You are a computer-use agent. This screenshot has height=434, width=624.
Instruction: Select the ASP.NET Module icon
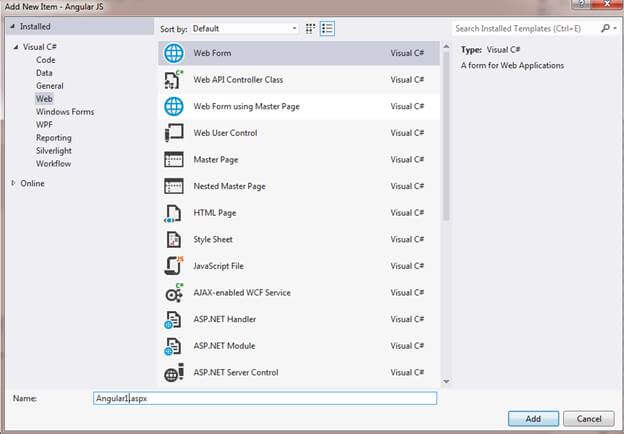(x=173, y=346)
